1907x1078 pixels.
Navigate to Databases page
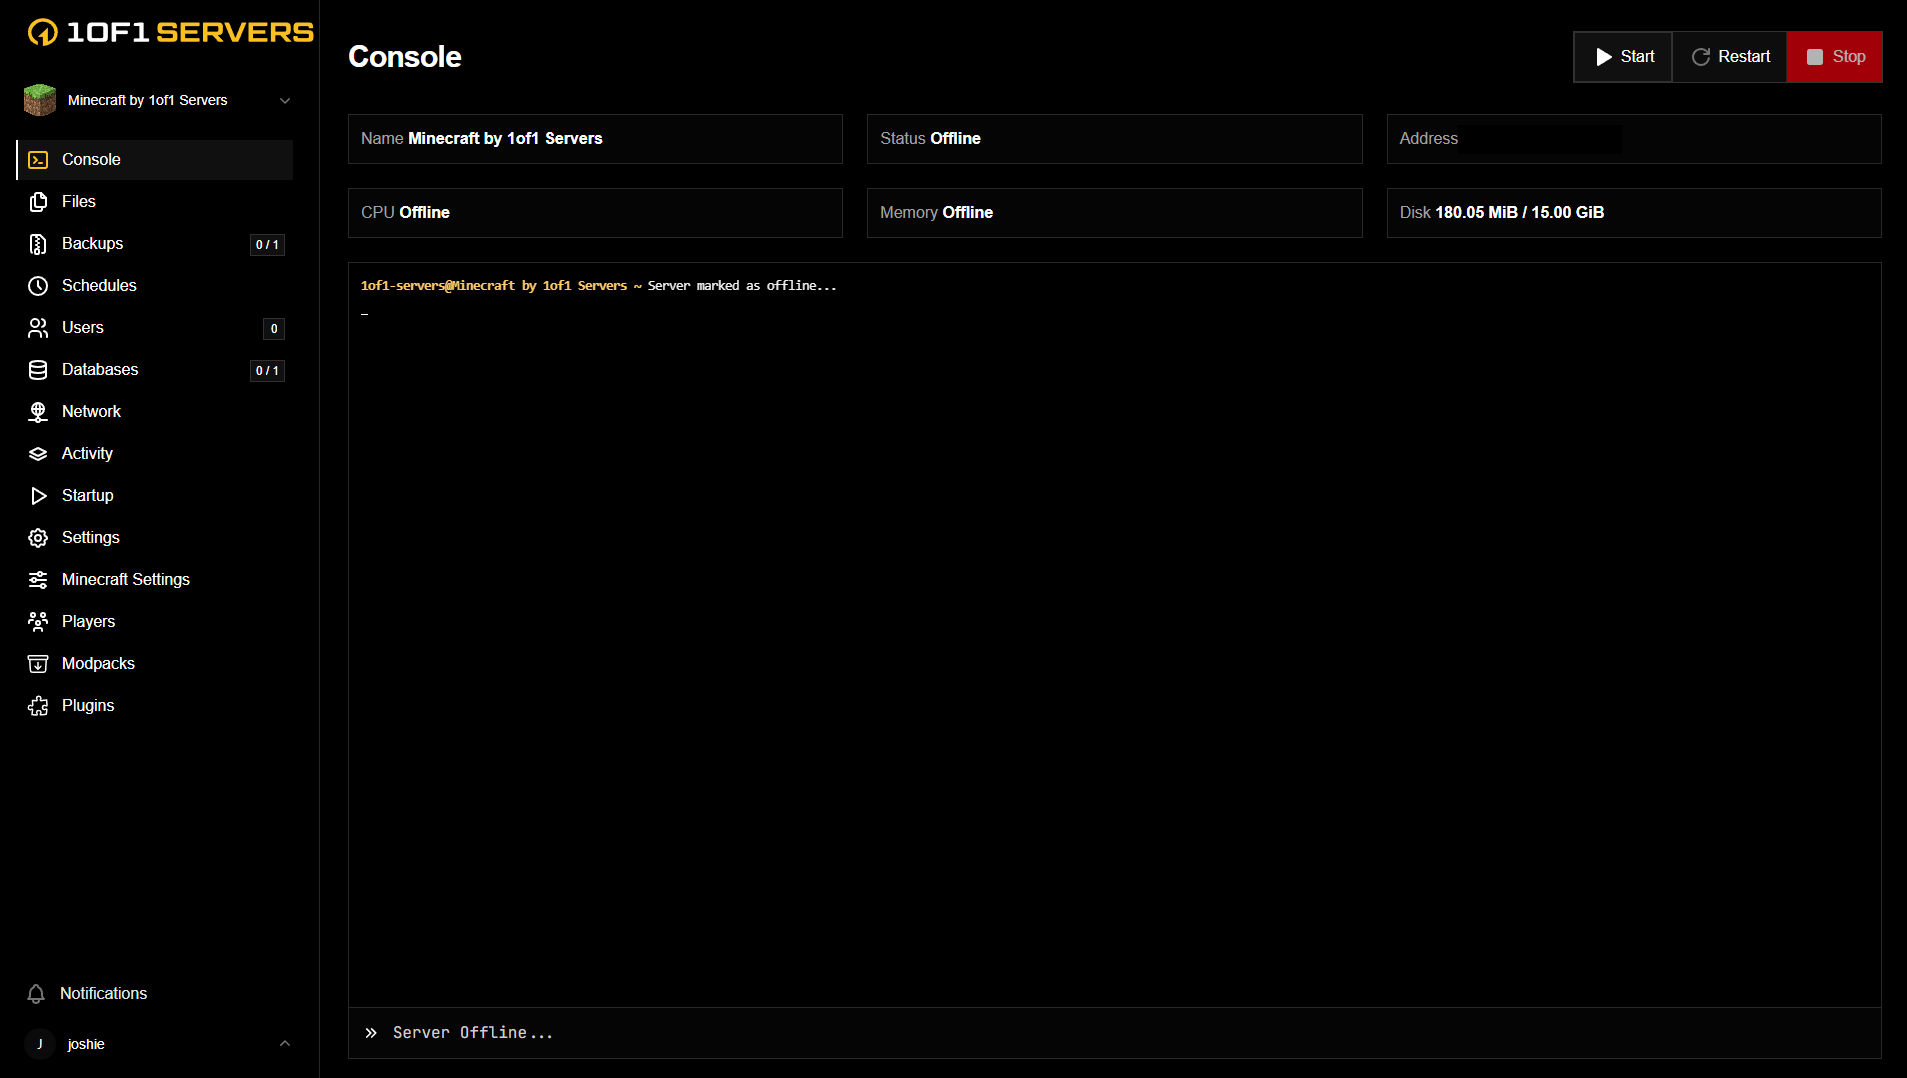(x=155, y=370)
